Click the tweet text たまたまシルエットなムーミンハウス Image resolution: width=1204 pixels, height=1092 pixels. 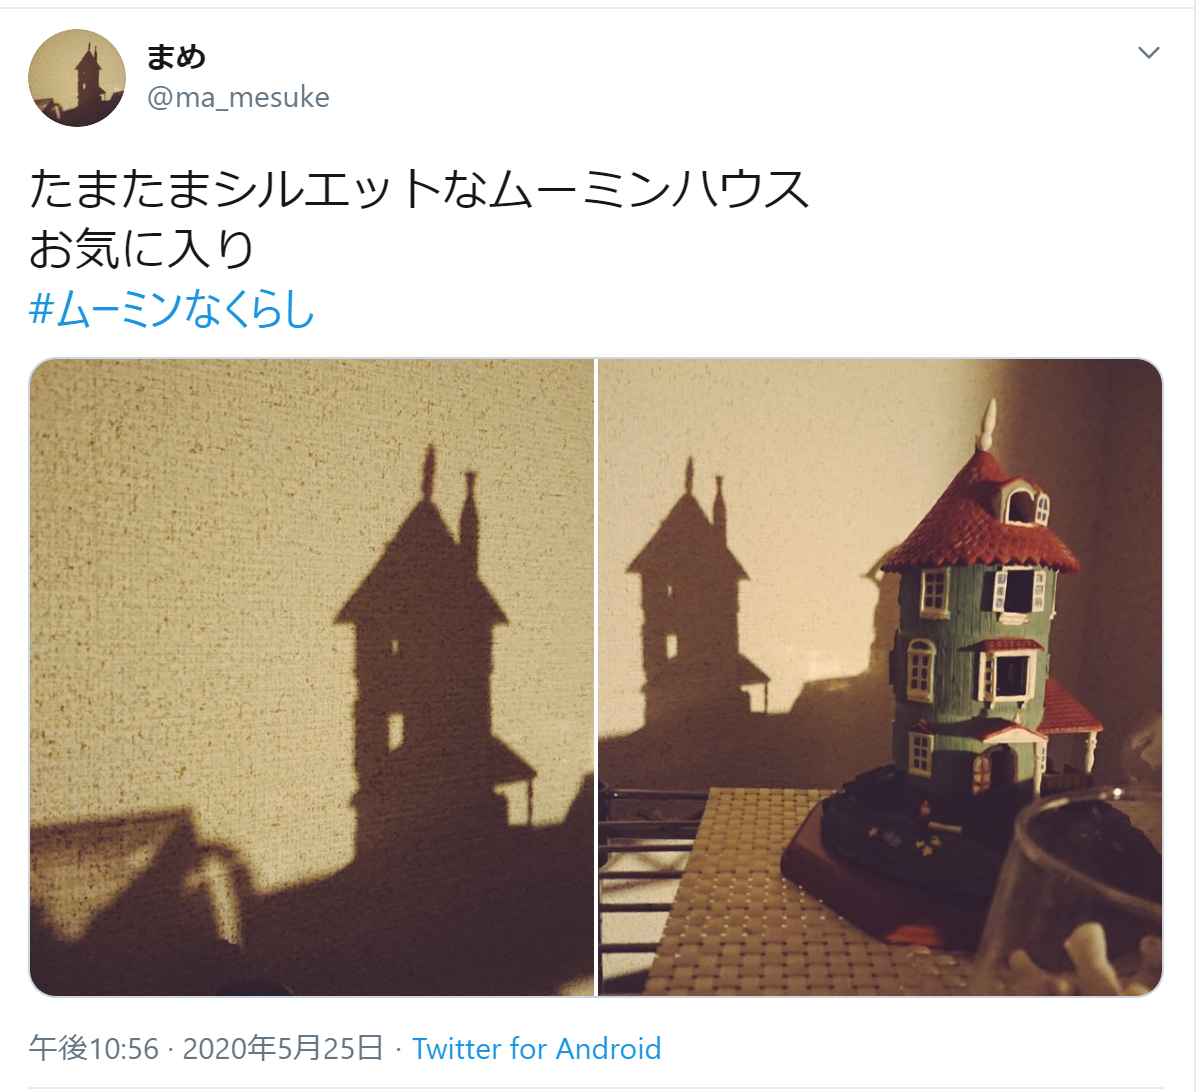click(x=419, y=189)
